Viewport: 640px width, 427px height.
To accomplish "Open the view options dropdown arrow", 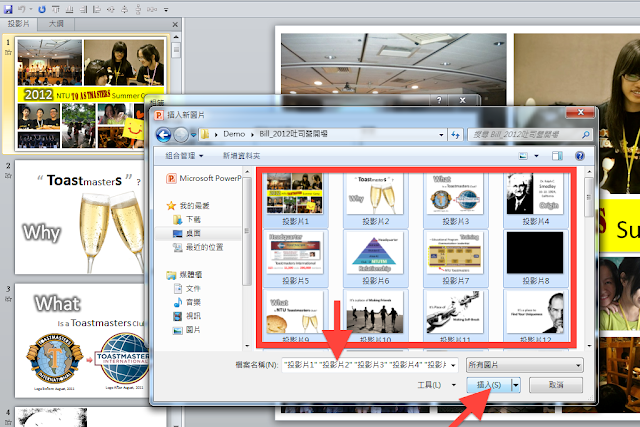I will (536, 156).
